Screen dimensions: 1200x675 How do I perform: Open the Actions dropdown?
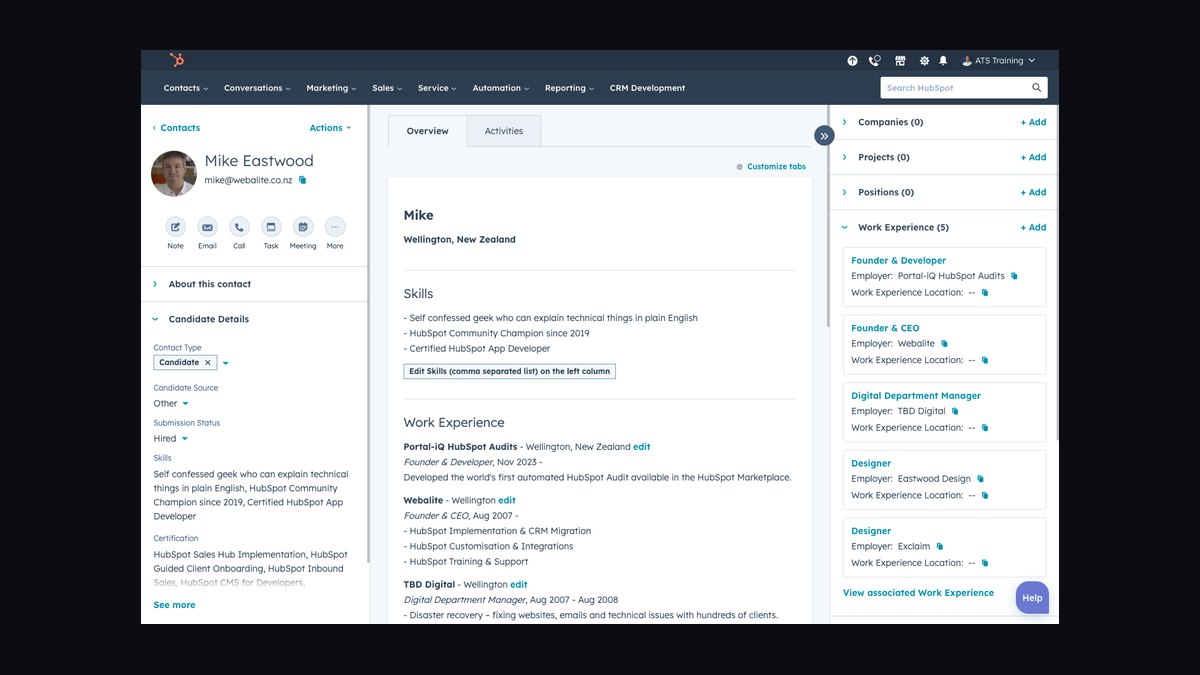pyautogui.click(x=330, y=128)
